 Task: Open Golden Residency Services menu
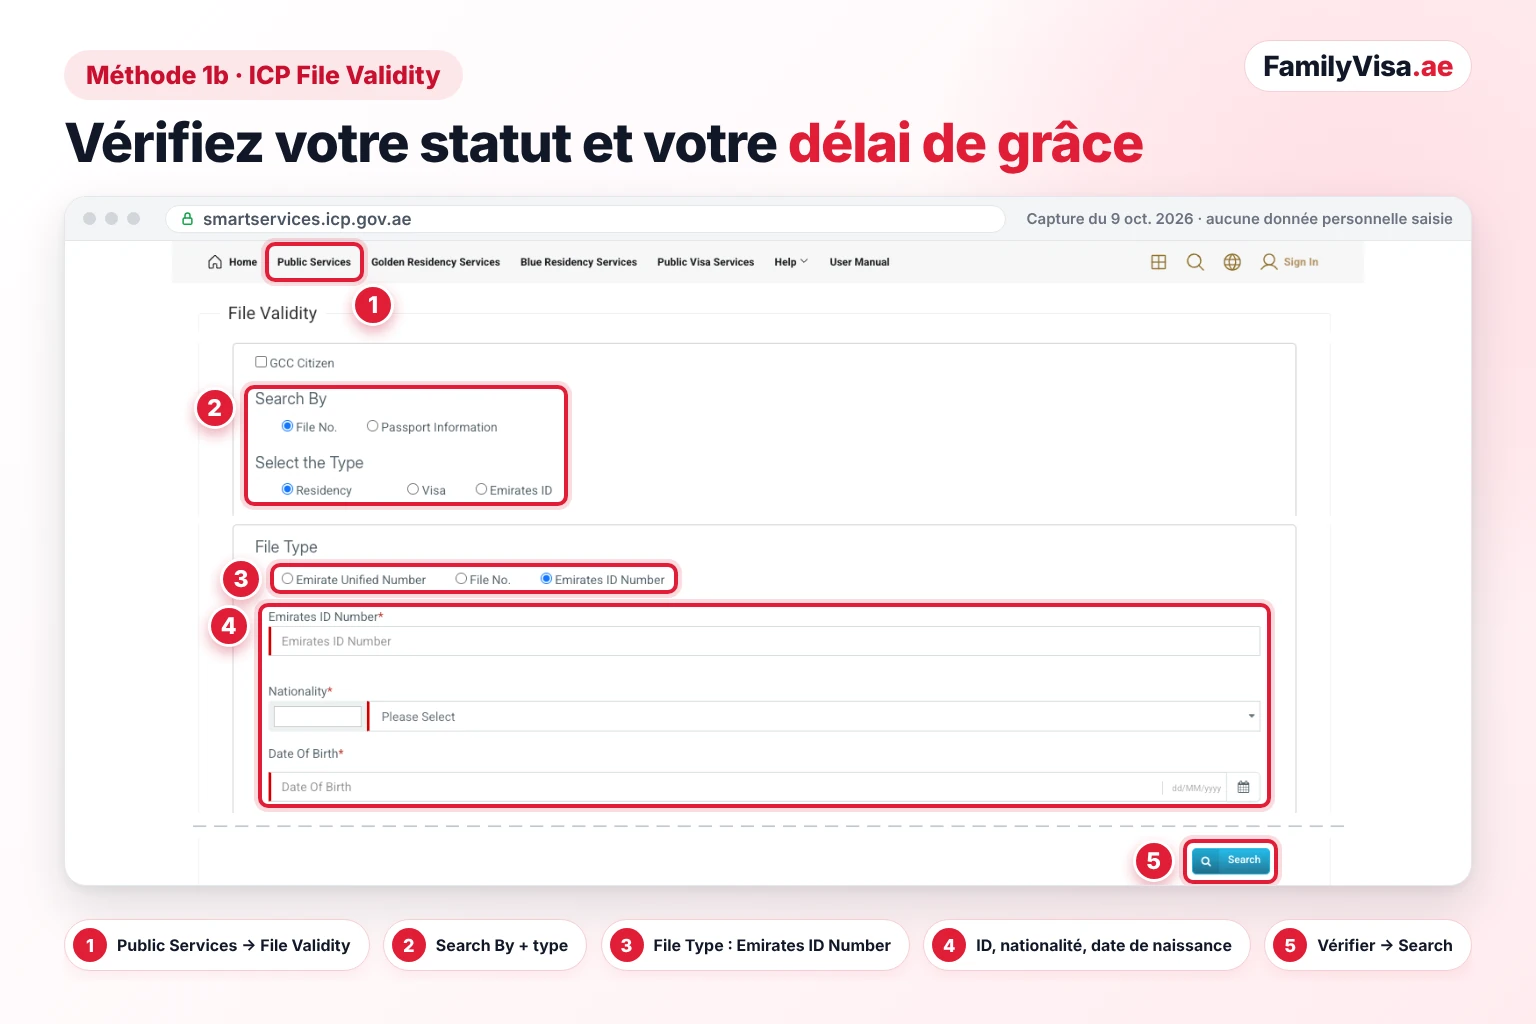[435, 262]
